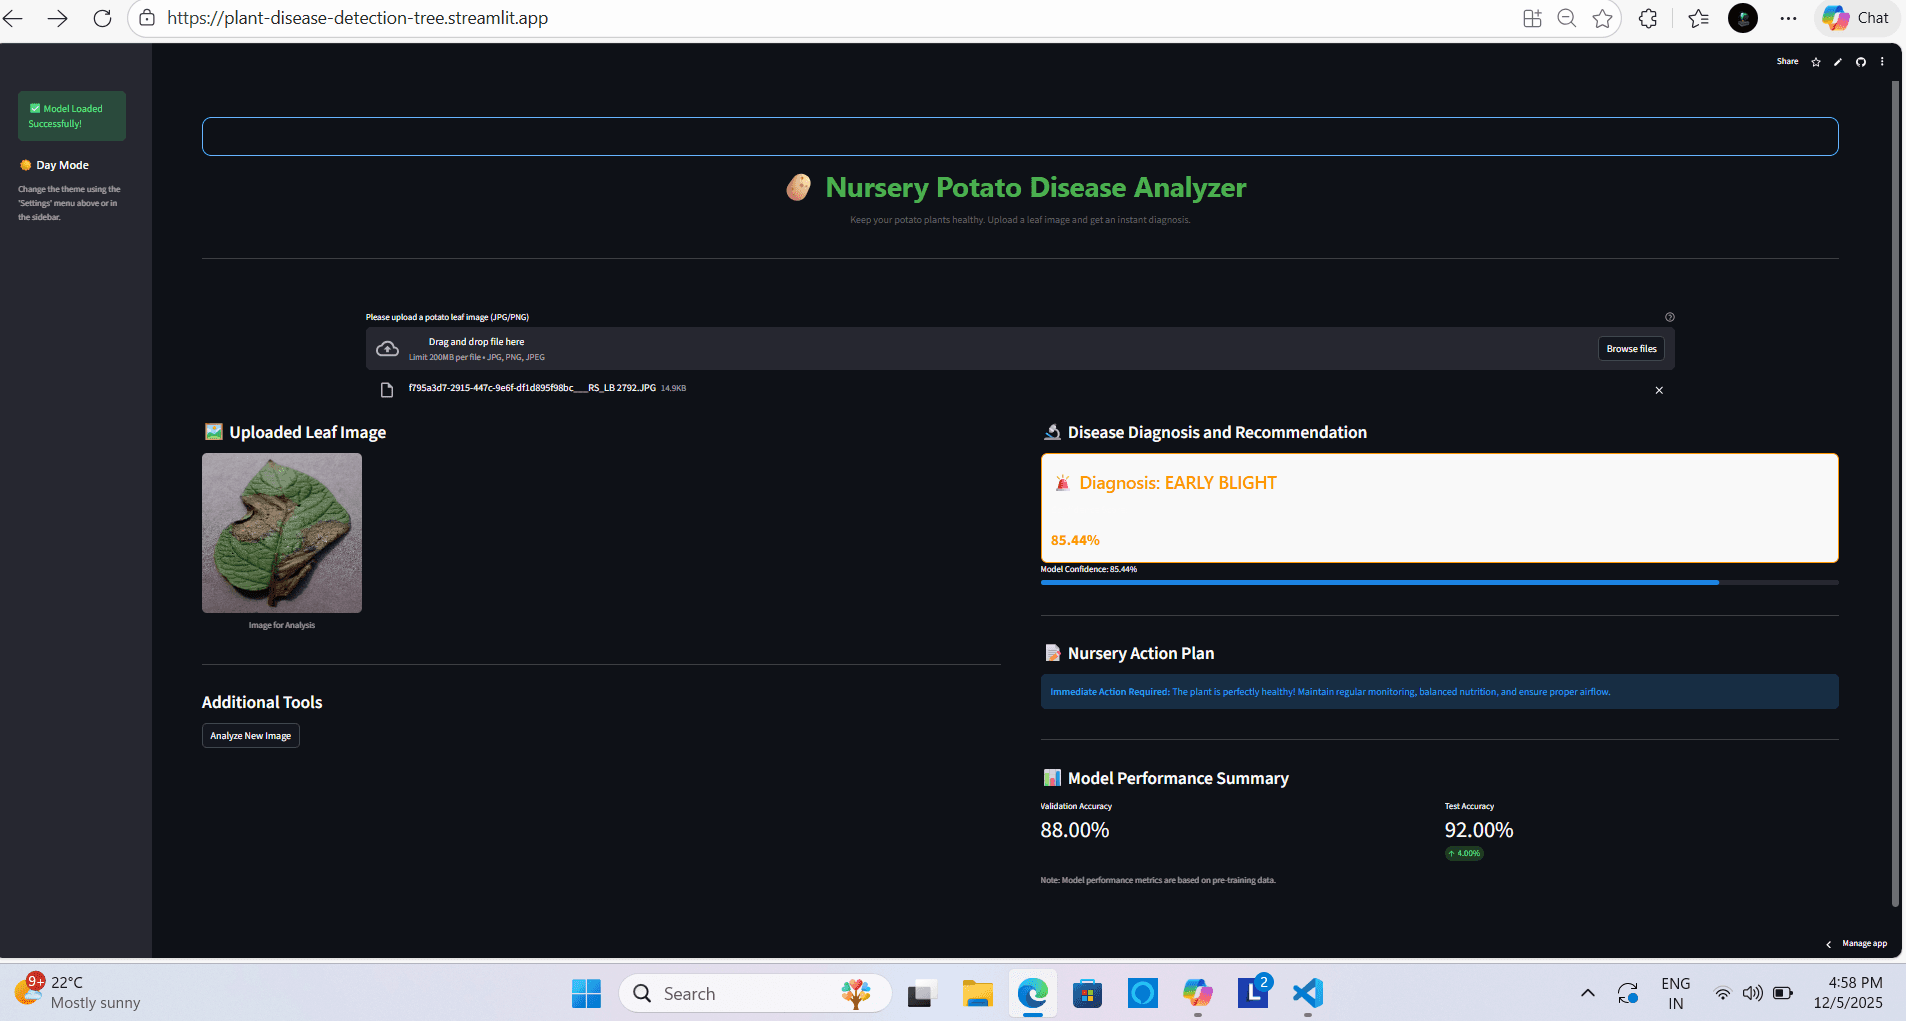Select Validation Accuracy 88.00% value
Viewport: 1906px width, 1021px height.
[1075, 830]
